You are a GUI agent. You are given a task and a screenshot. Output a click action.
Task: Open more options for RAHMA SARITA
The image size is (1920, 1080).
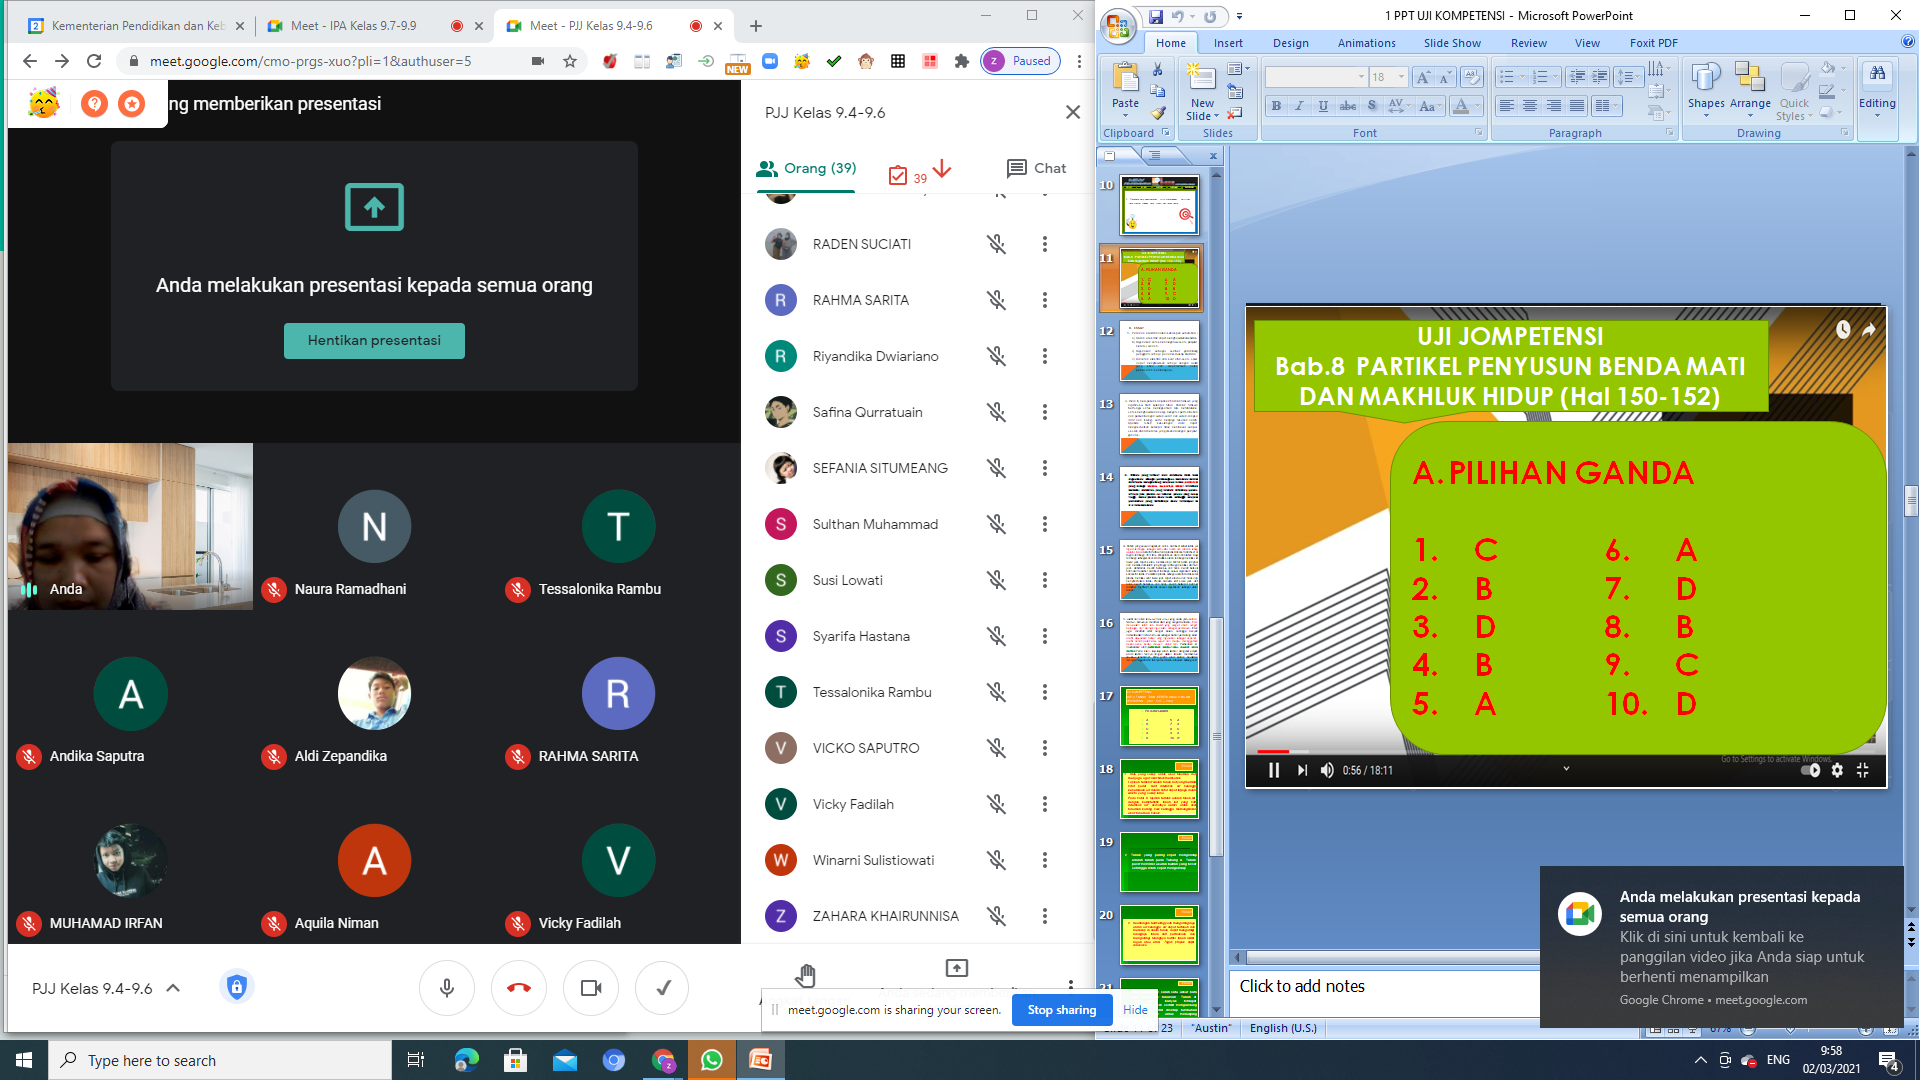pyautogui.click(x=1044, y=300)
